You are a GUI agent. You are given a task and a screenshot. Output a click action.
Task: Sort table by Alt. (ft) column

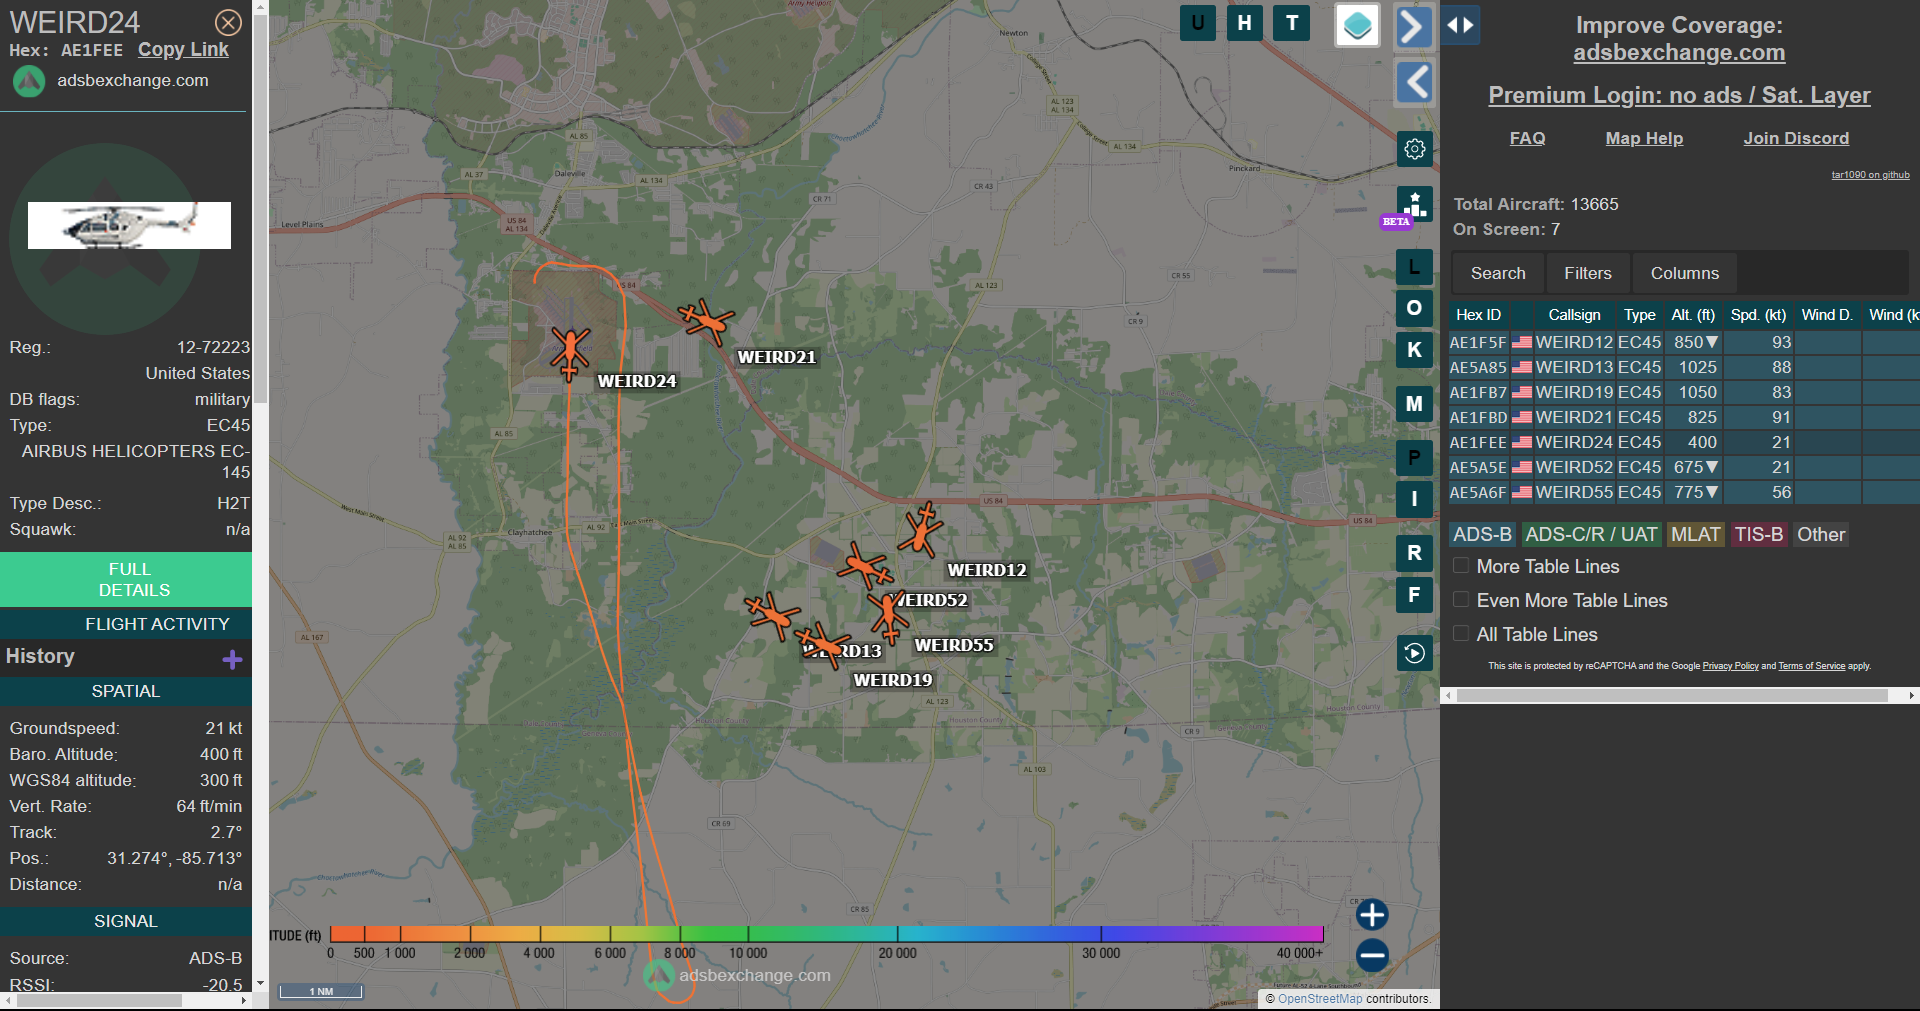pyautogui.click(x=1693, y=315)
